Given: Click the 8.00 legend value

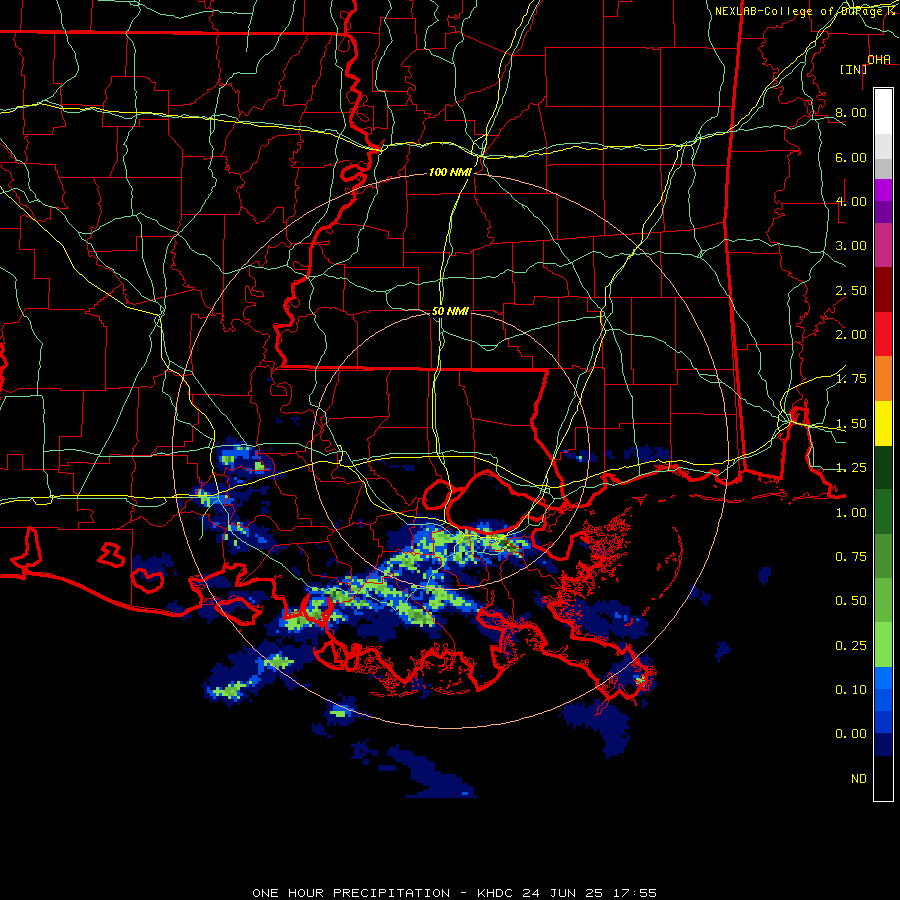Looking at the screenshot, I should point(851,112).
